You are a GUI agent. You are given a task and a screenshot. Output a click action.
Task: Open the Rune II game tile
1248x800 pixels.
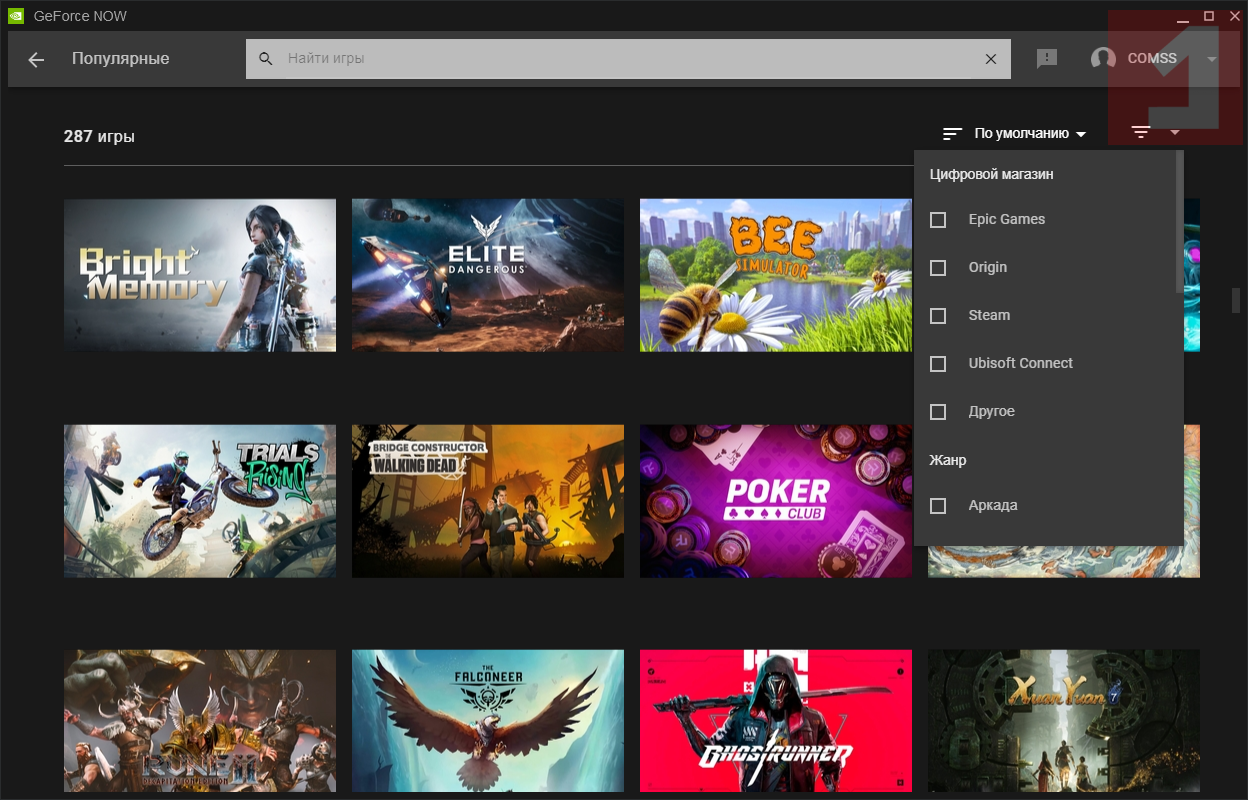pos(200,721)
